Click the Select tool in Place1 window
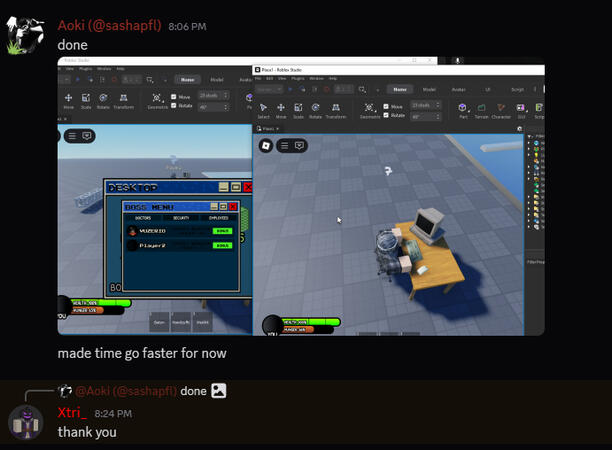Viewport: 612px width, 450px height. pyautogui.click(x=263, y=110)
